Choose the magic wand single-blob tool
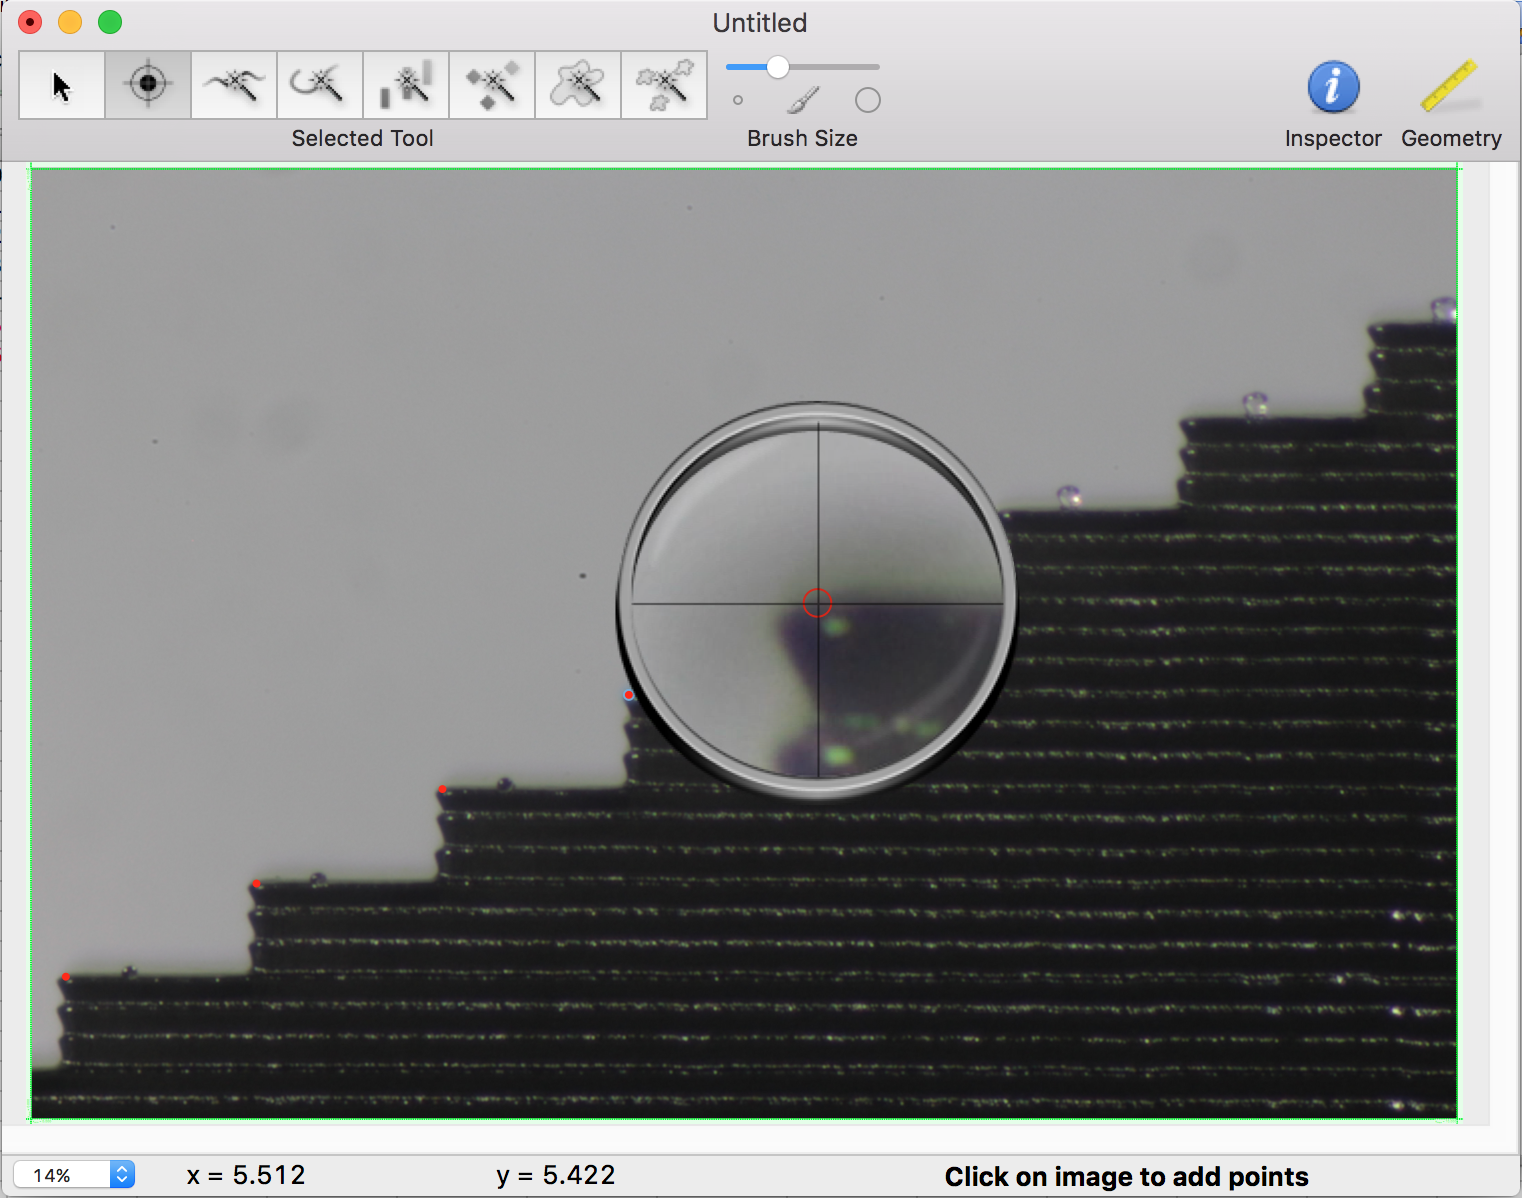This screenshot has width=1522, height=1198. pos(578,86)
